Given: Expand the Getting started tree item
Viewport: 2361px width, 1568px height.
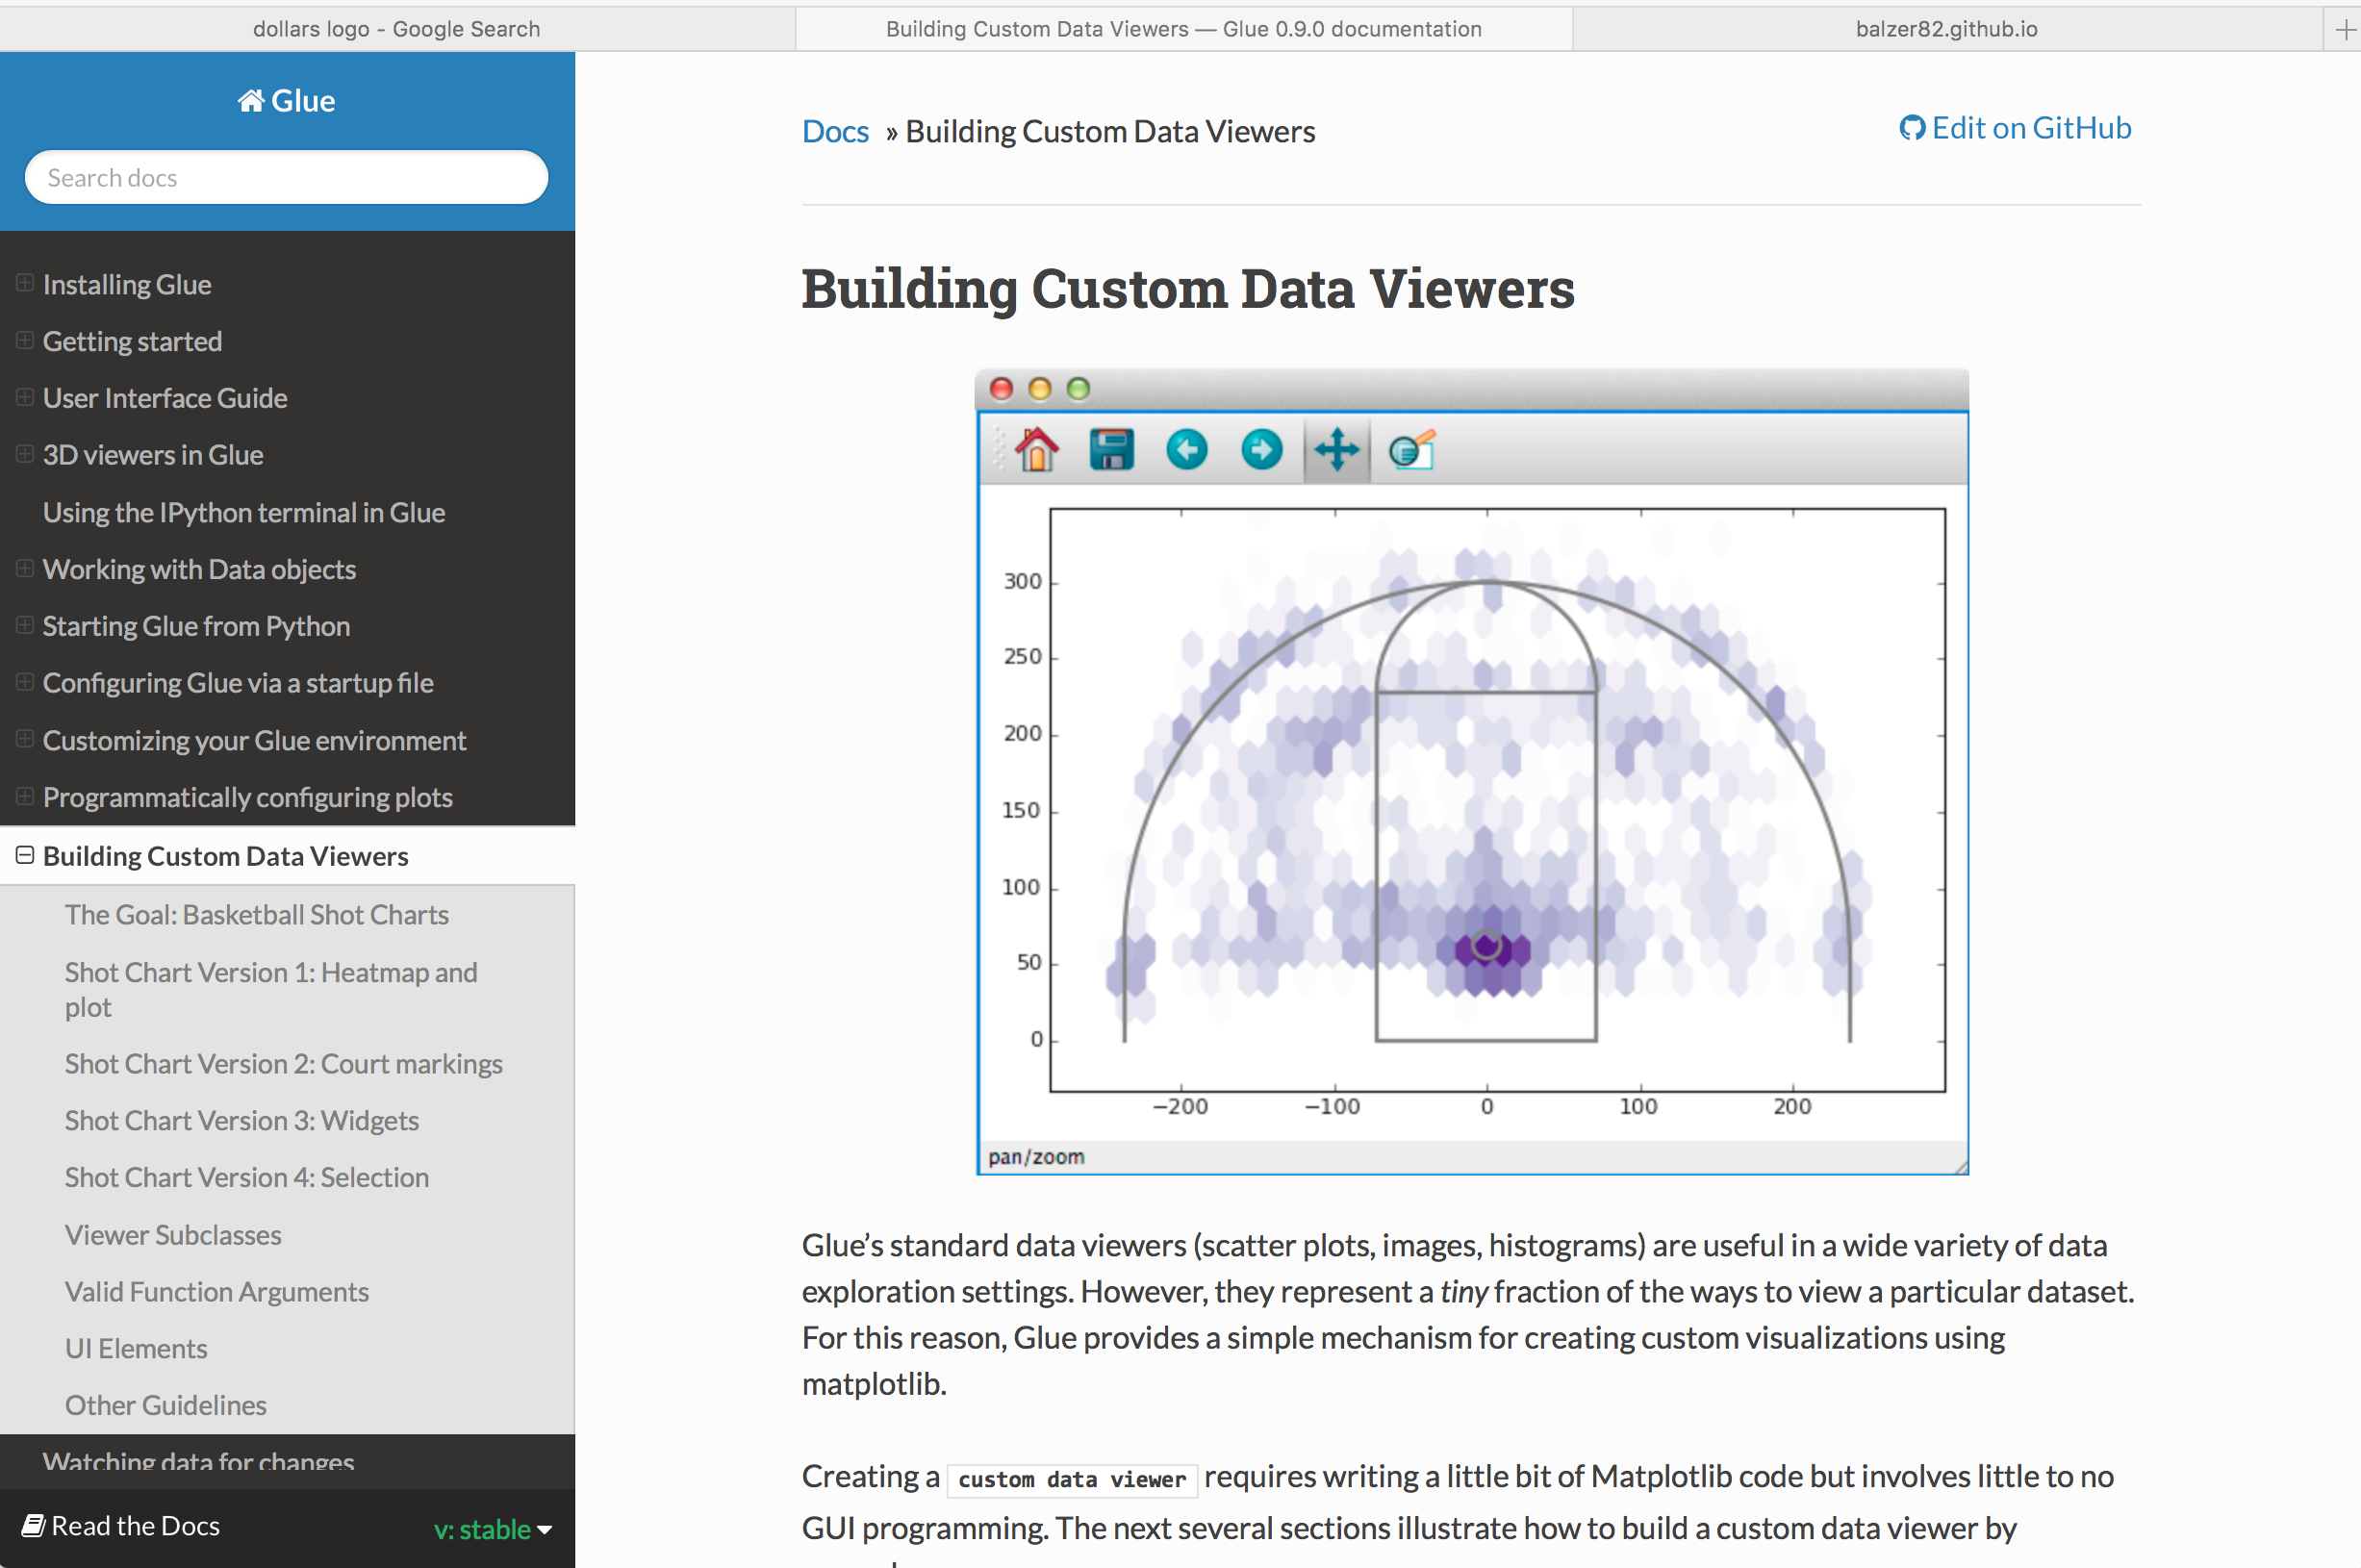Looking at the screenshot, I should [25, 341].
